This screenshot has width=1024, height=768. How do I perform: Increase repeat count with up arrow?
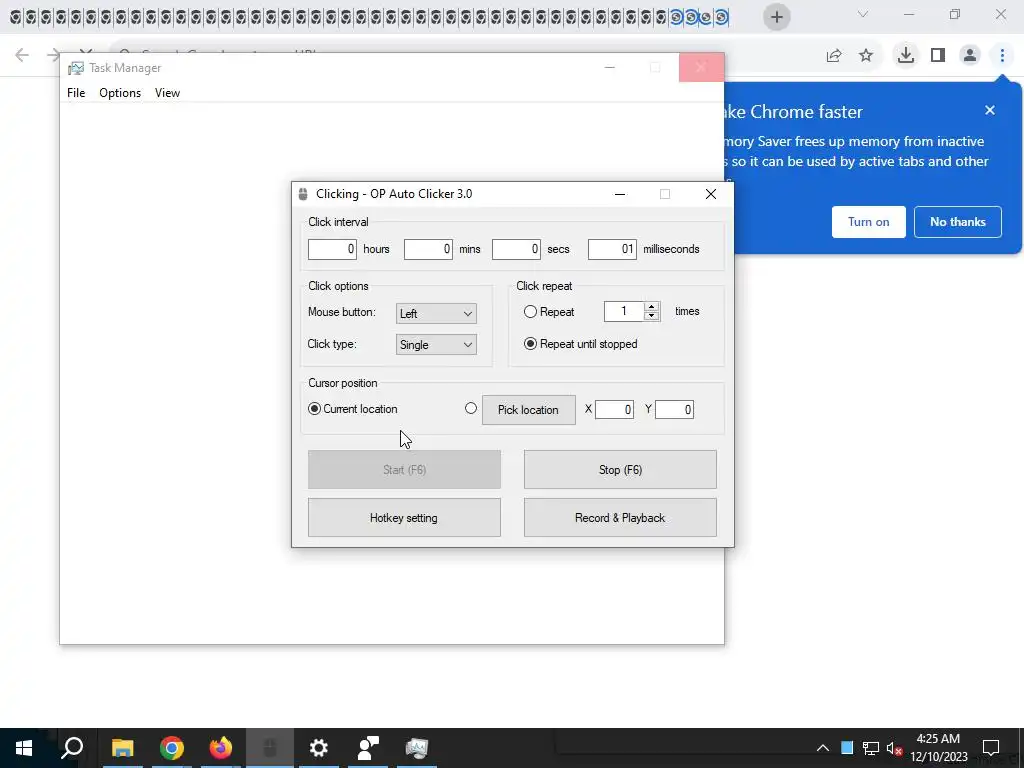pos(651,307)
